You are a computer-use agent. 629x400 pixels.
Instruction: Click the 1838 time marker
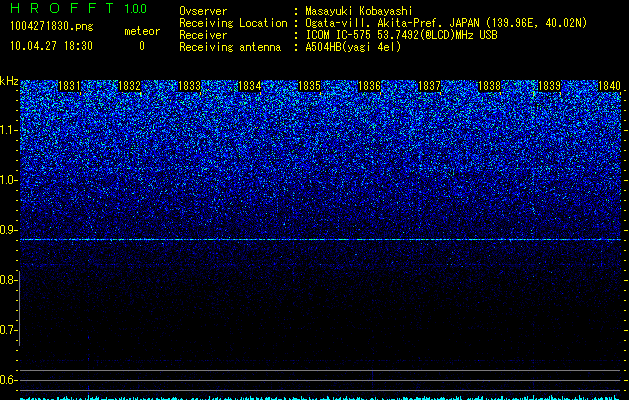490,86
